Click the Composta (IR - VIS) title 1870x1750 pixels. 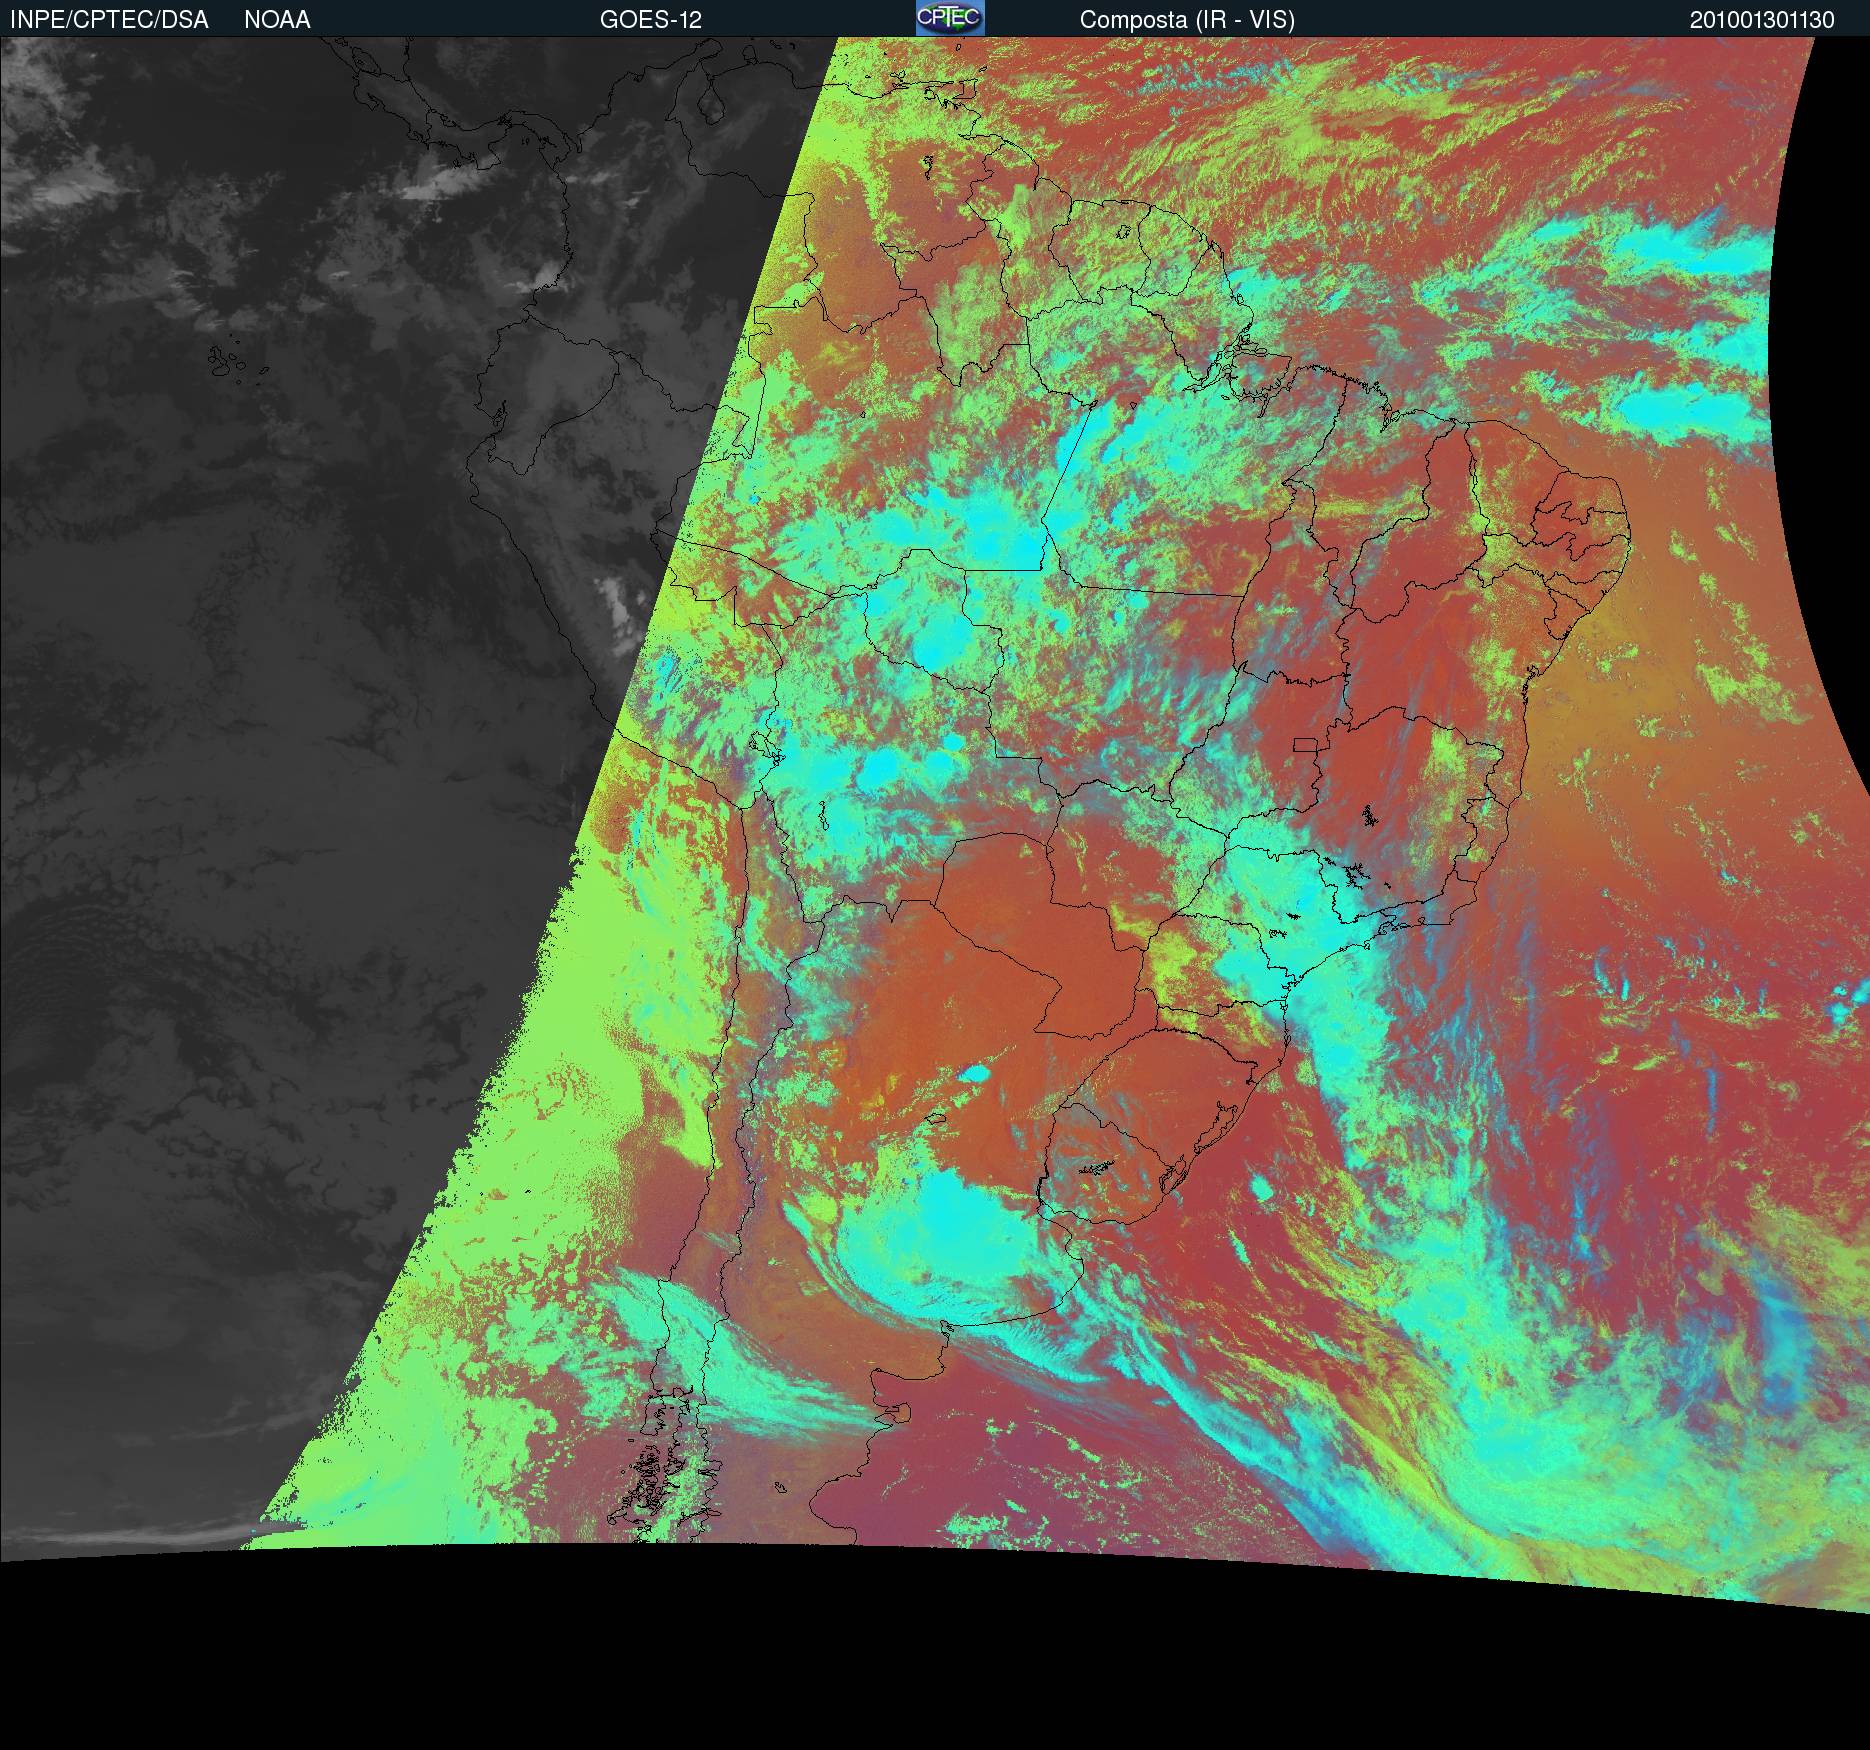(x=1187, y=20)
